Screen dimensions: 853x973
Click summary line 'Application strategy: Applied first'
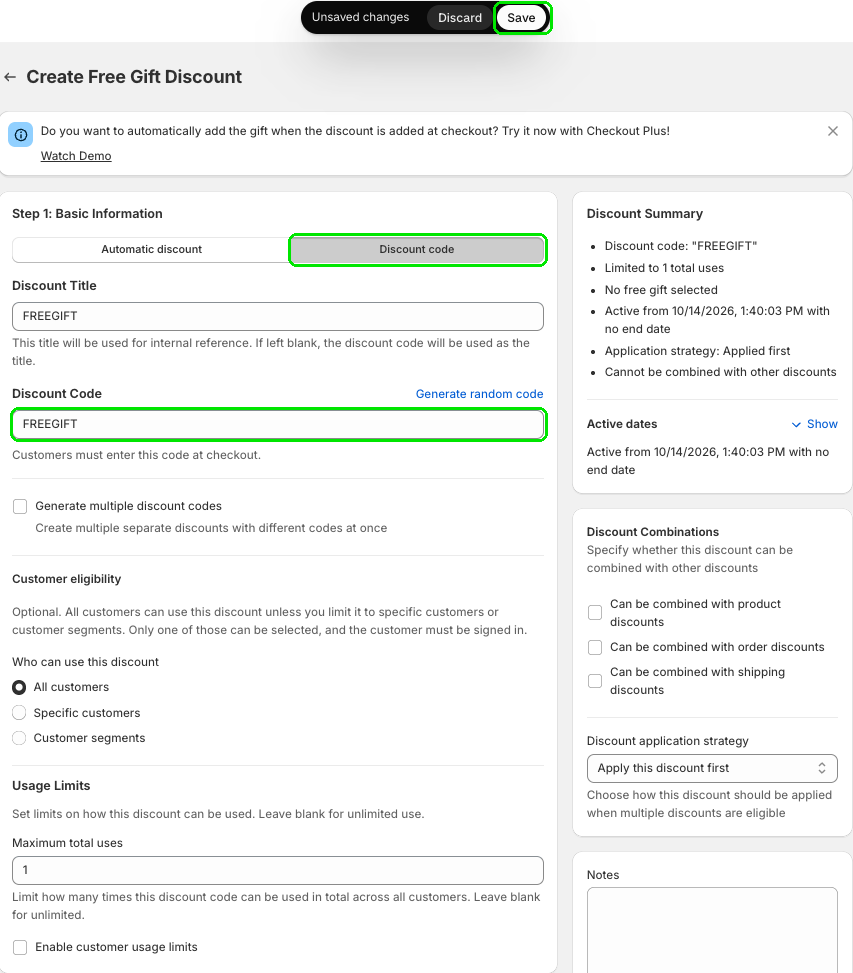tap(697, 351)
